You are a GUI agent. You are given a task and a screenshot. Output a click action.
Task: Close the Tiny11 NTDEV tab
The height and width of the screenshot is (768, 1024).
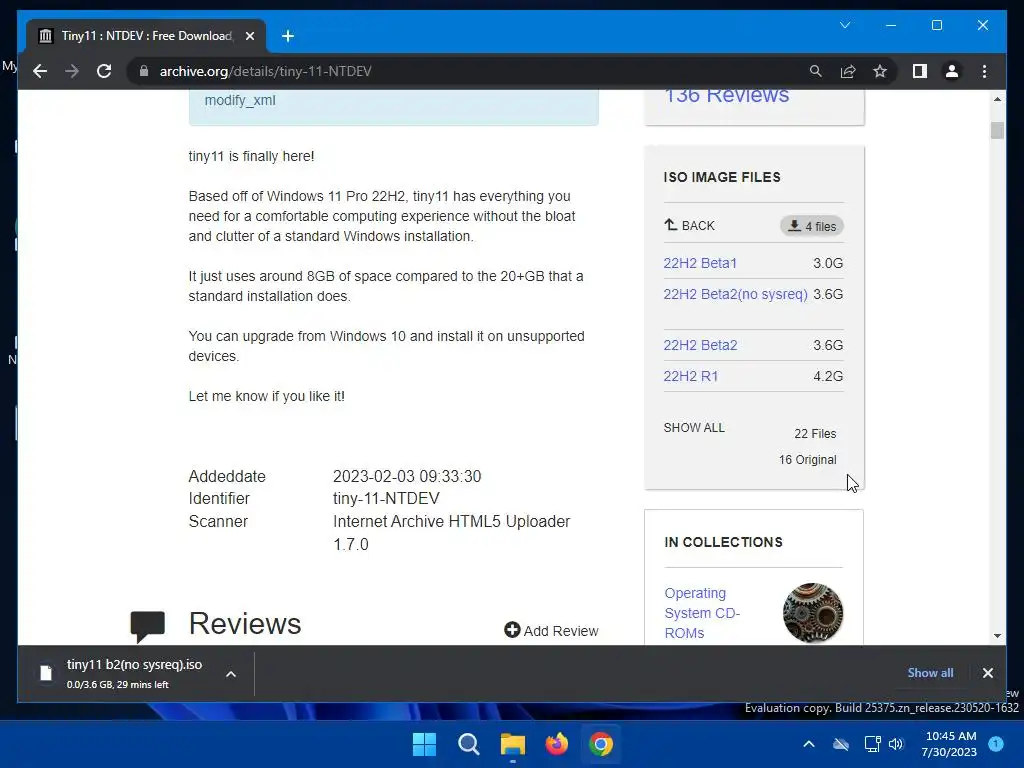pos(249,36)
